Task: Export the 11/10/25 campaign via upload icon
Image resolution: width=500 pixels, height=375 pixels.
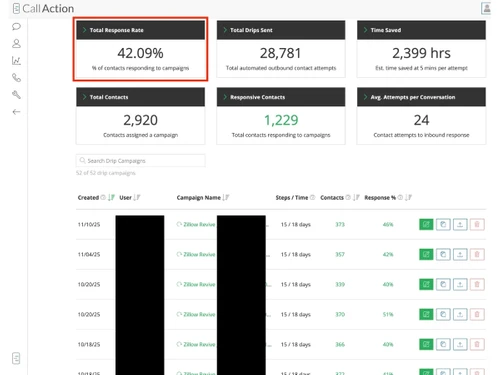Action: point(460,224)
